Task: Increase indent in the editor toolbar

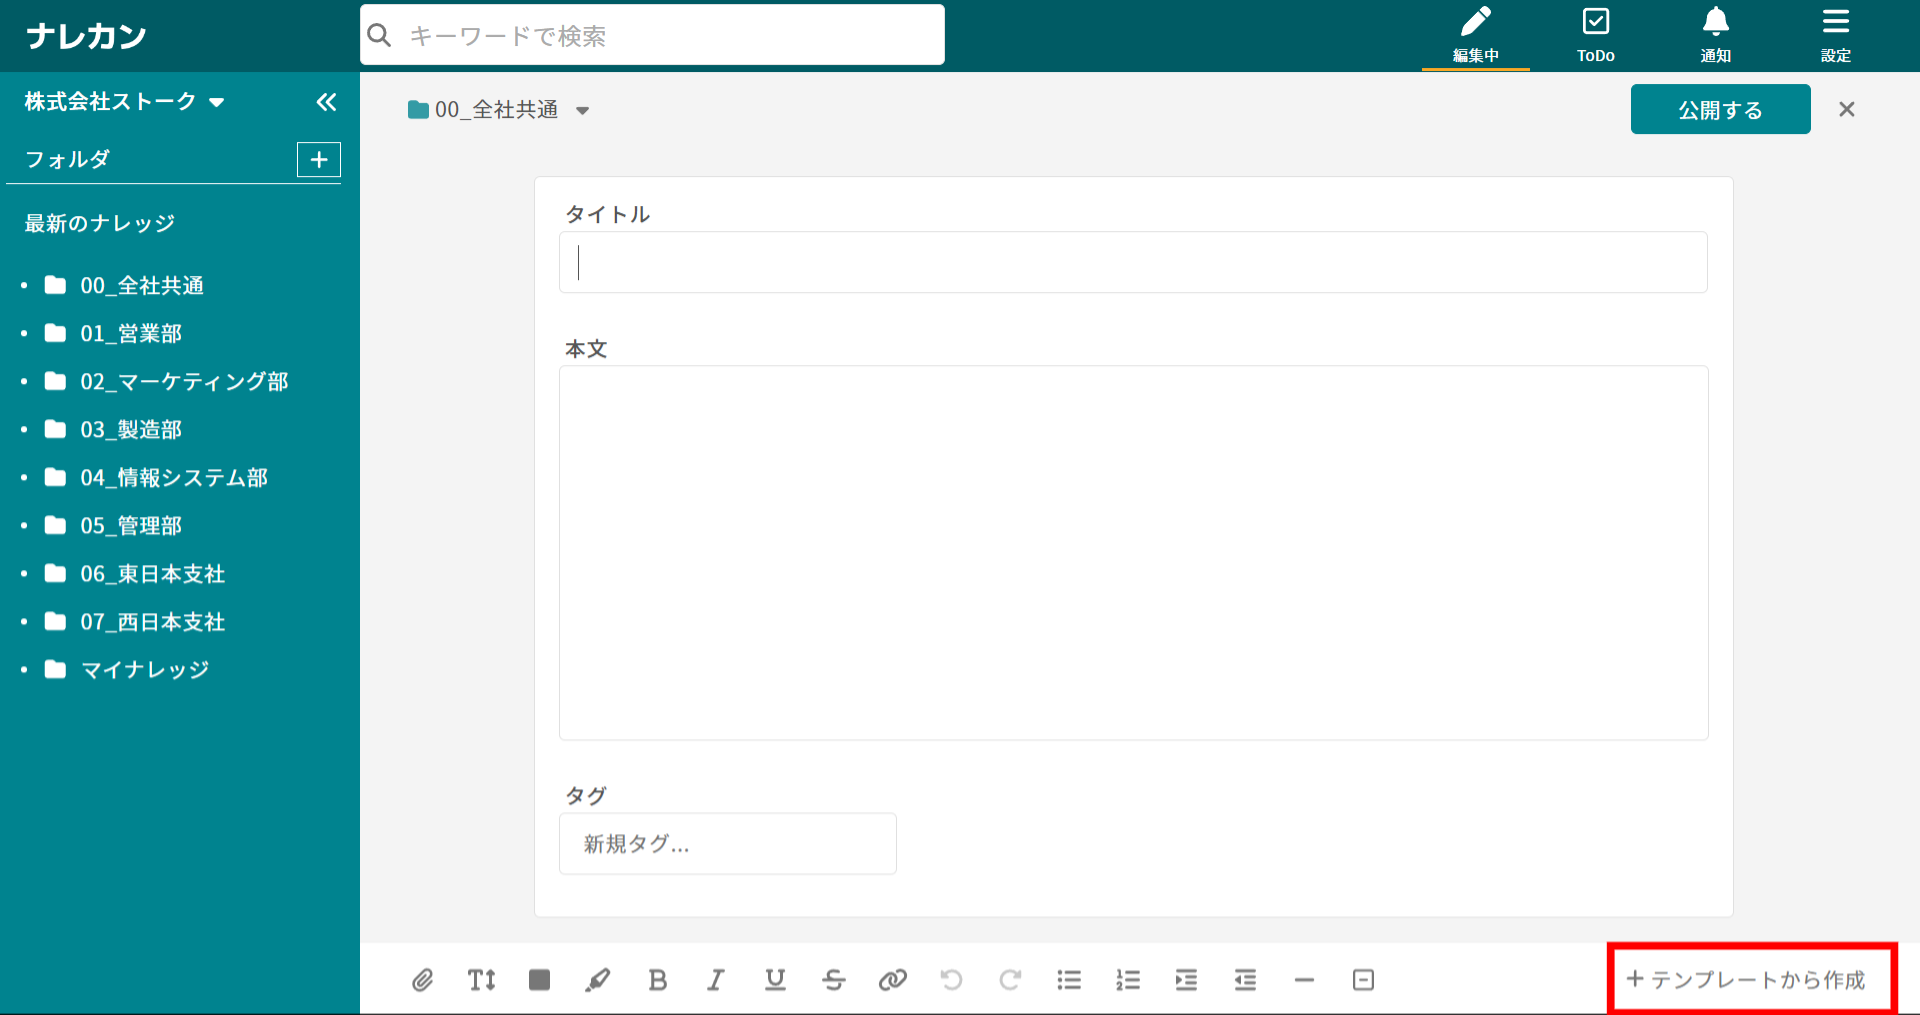Action: point(1186,980)
